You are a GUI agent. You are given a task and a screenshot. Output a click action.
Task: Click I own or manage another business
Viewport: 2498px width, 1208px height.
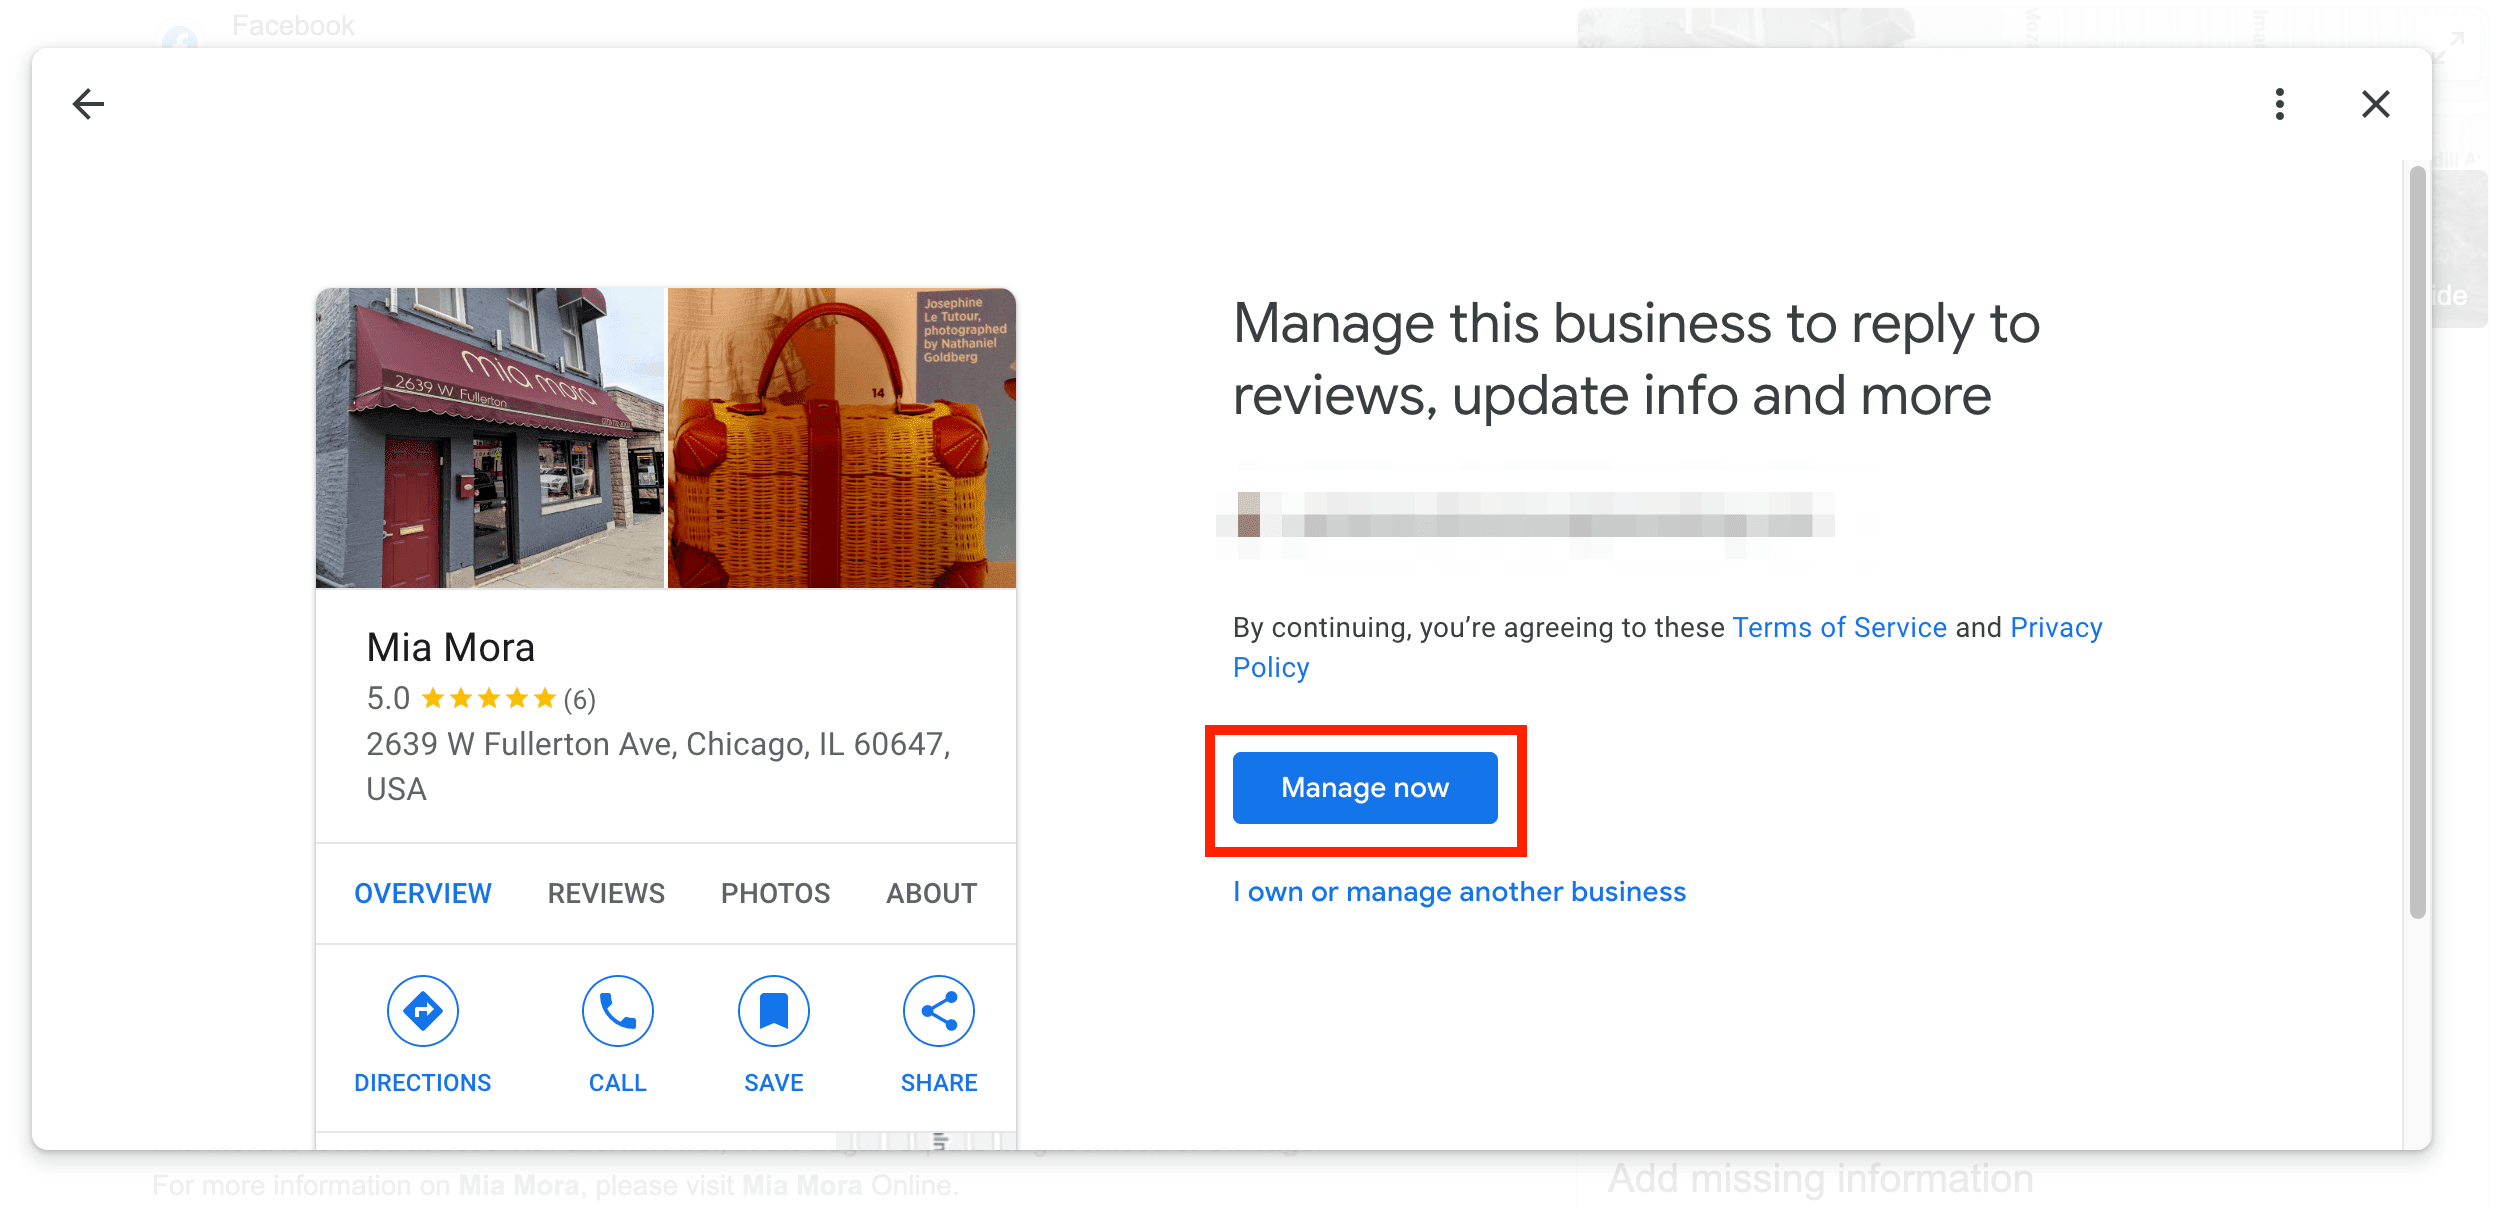click(x=1459, y=891)
